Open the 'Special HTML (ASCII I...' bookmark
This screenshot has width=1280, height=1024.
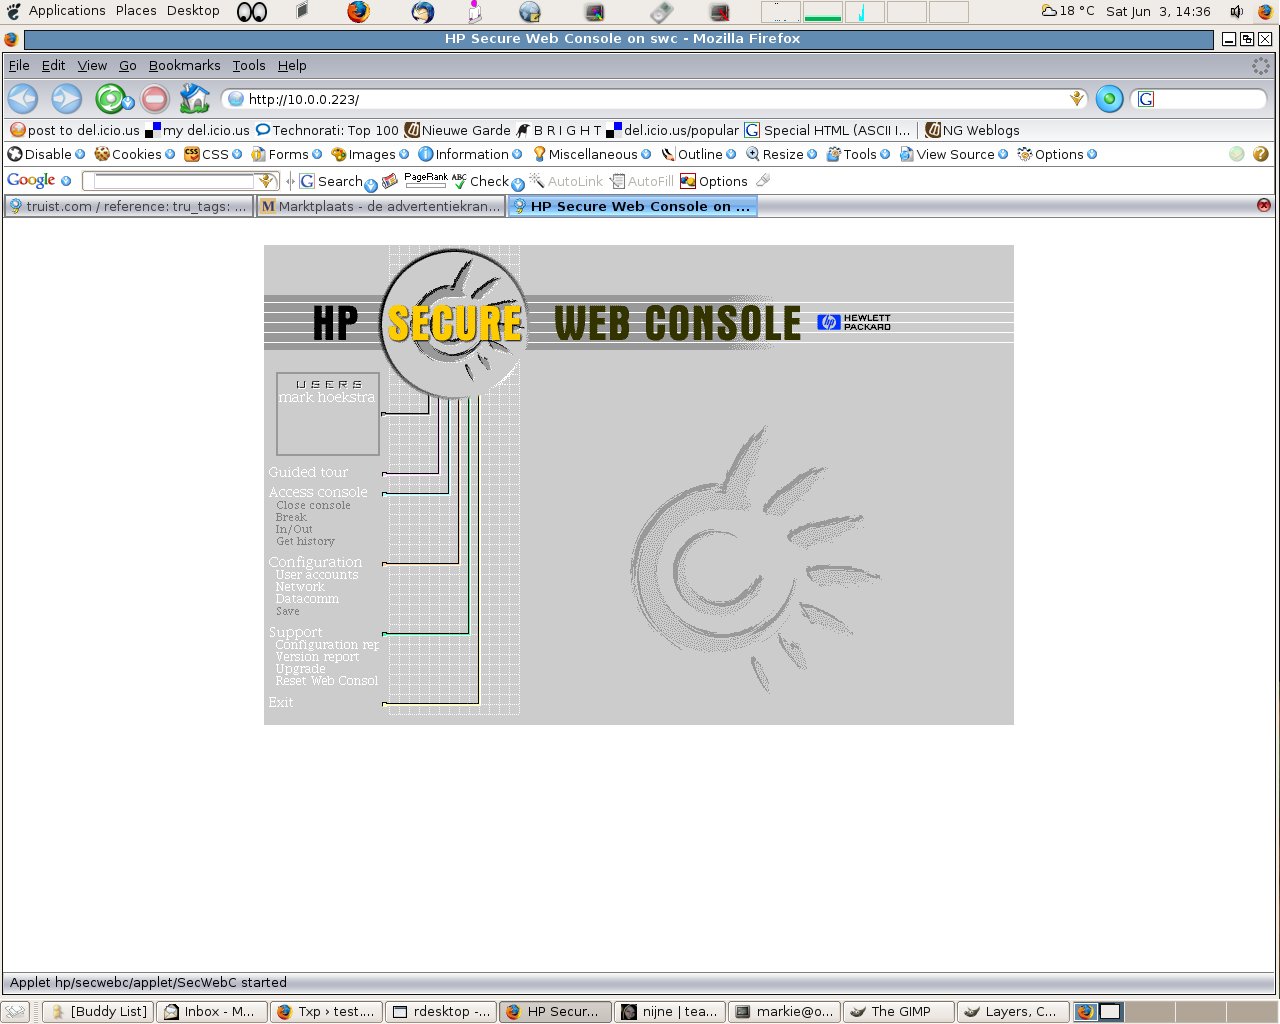828,130
